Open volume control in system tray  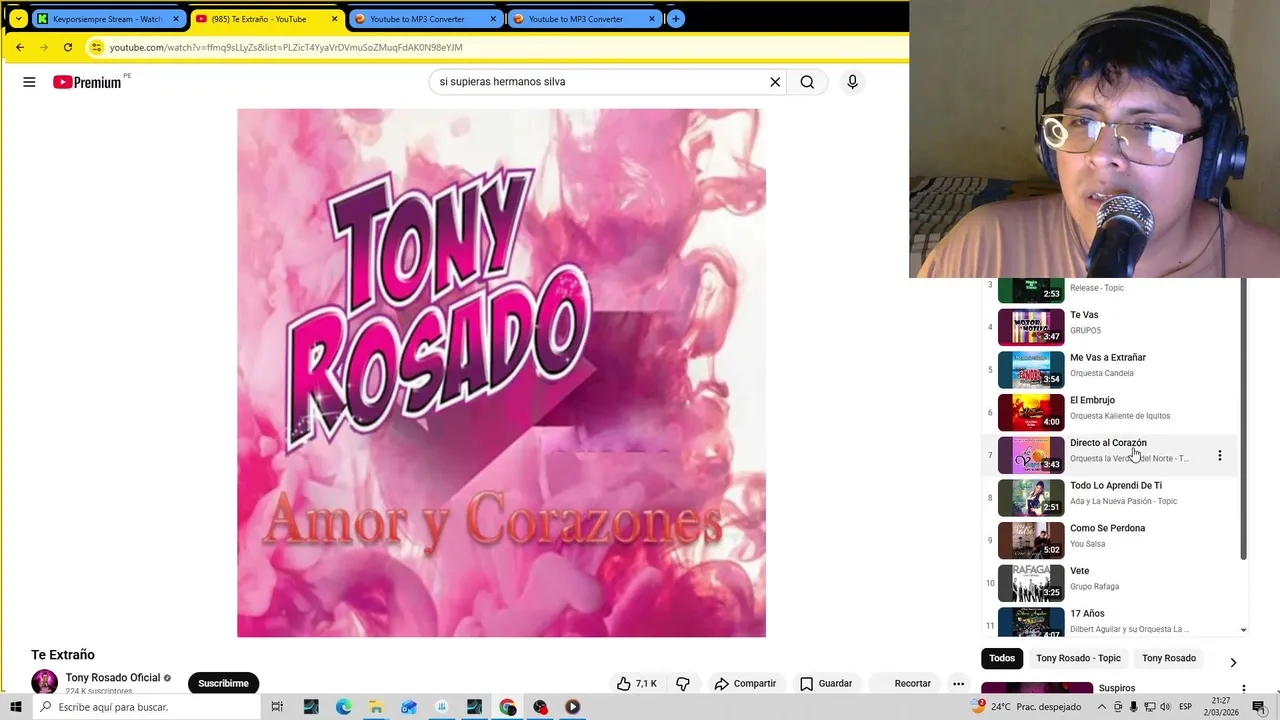pyautogui.click(x=1165, y=707)
